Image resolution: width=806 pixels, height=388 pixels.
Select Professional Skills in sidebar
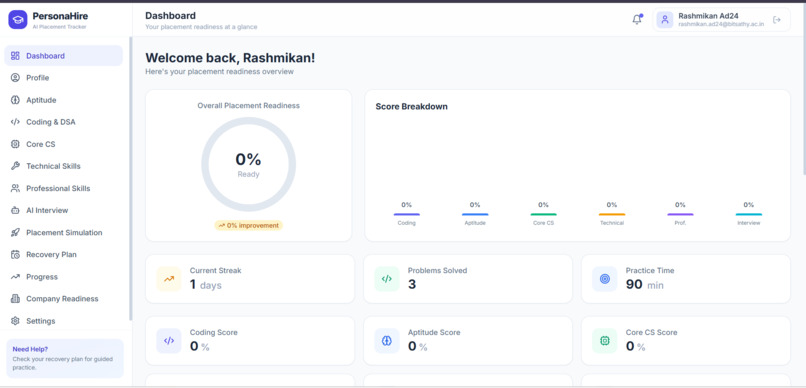pos(63,188)
